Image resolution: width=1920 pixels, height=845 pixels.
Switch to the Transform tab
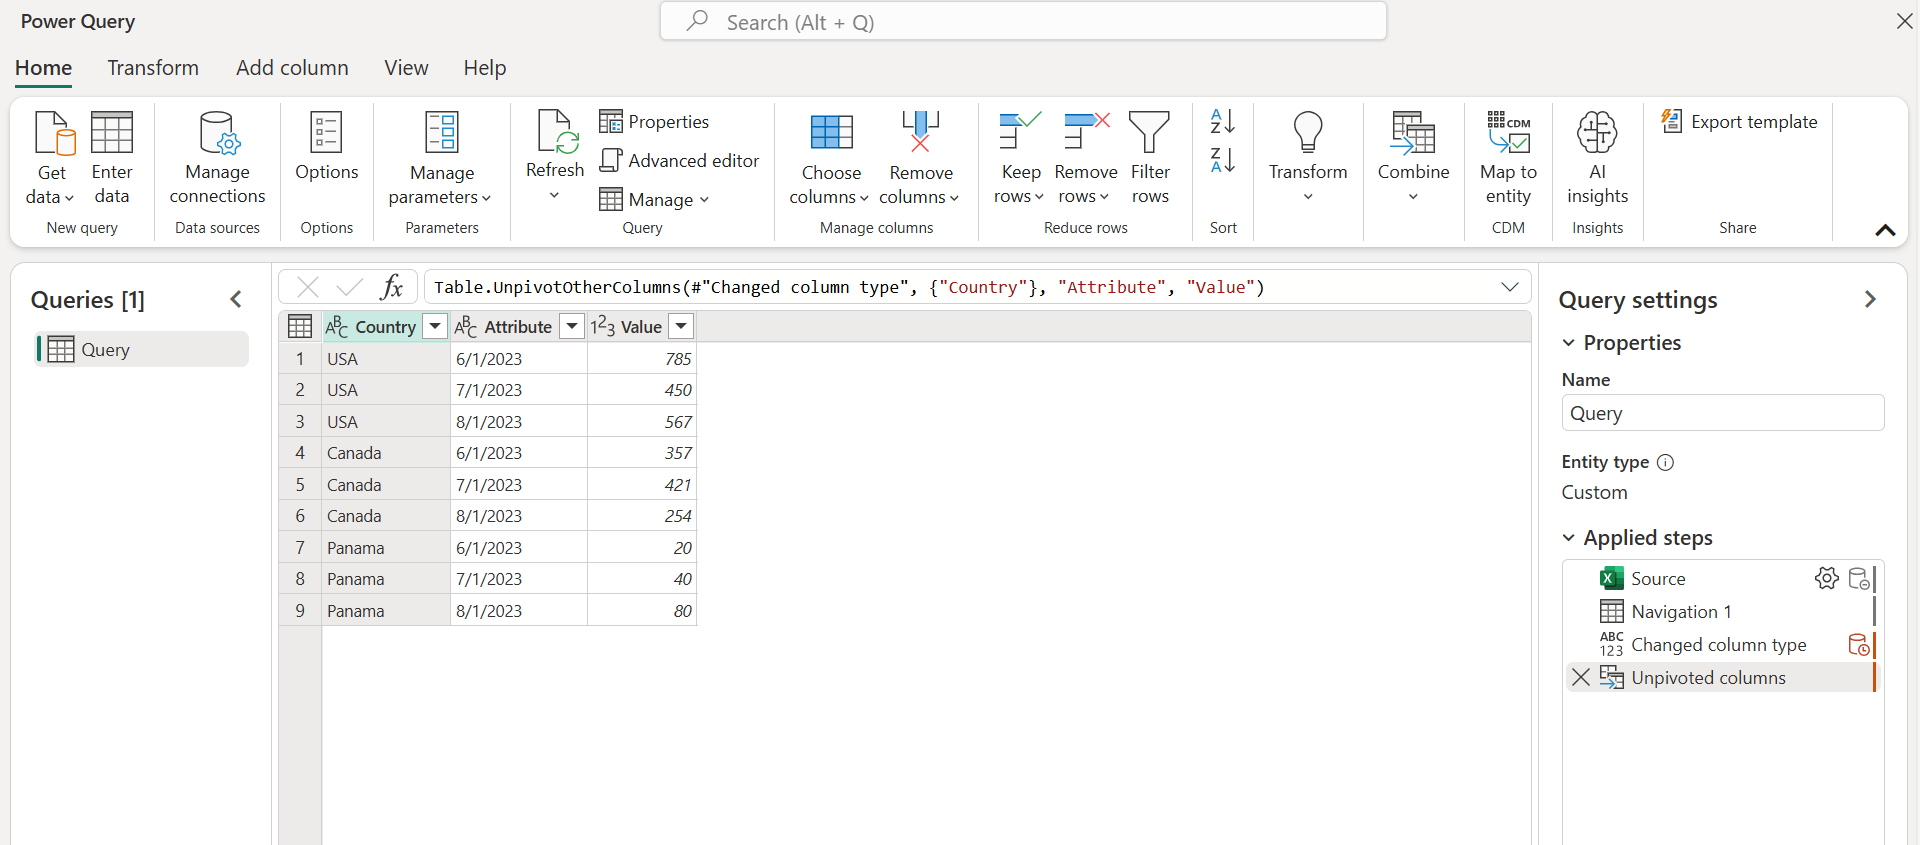153,68
